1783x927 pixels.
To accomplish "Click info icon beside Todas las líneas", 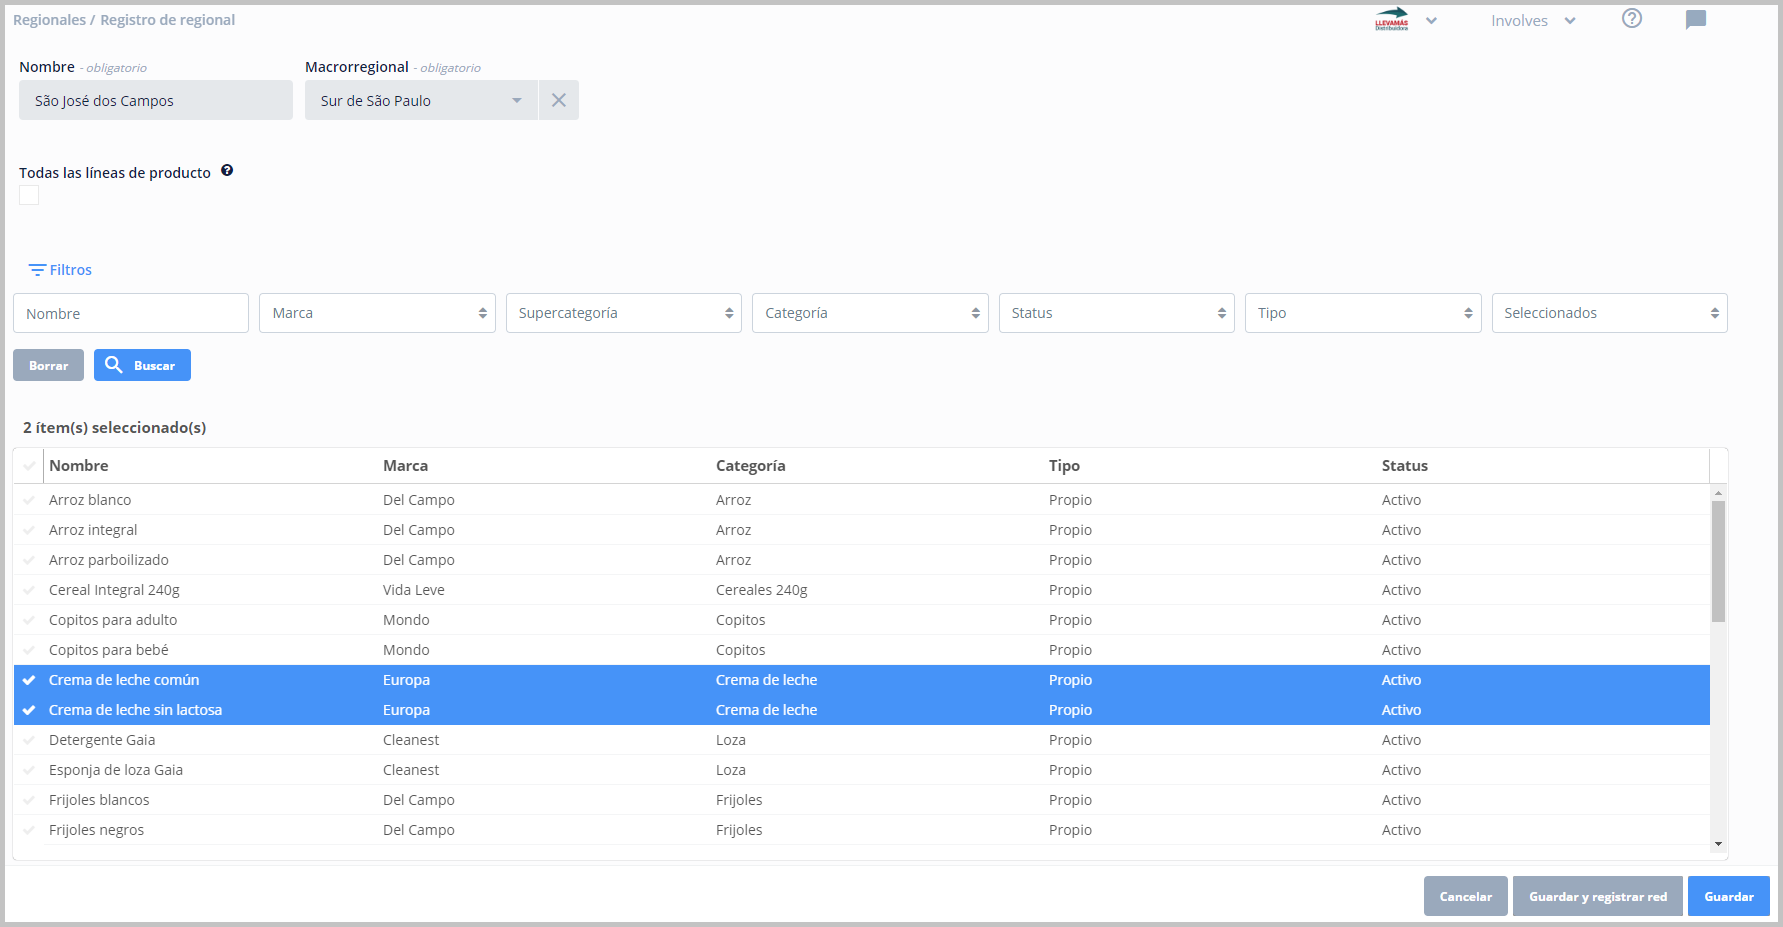I will pyautogui.click(x=227, y=171).
